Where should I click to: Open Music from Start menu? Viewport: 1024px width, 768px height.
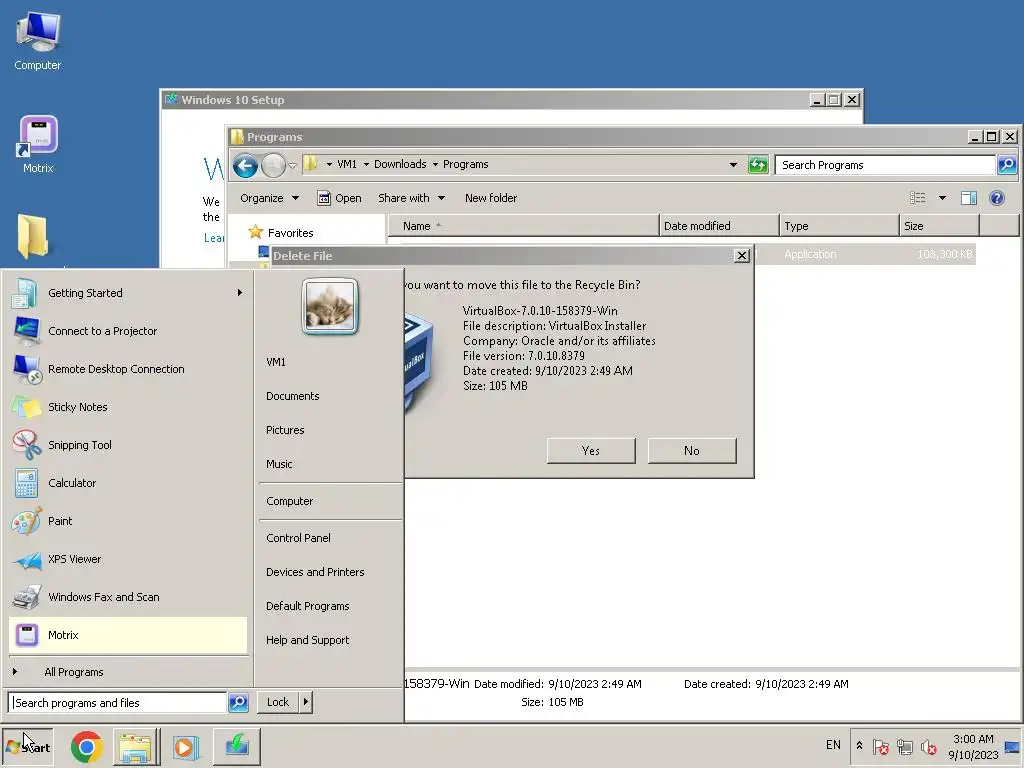(279, 464)
